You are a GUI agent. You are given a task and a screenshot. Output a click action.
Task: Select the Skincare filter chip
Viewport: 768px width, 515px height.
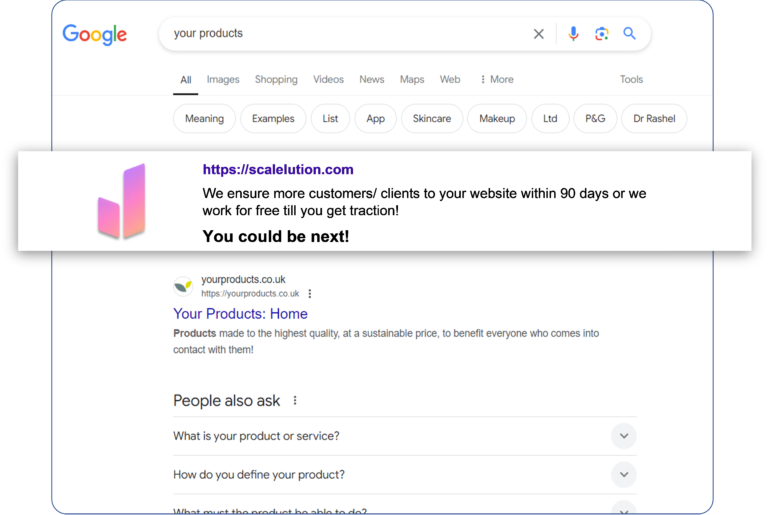(x=432, y=118)
